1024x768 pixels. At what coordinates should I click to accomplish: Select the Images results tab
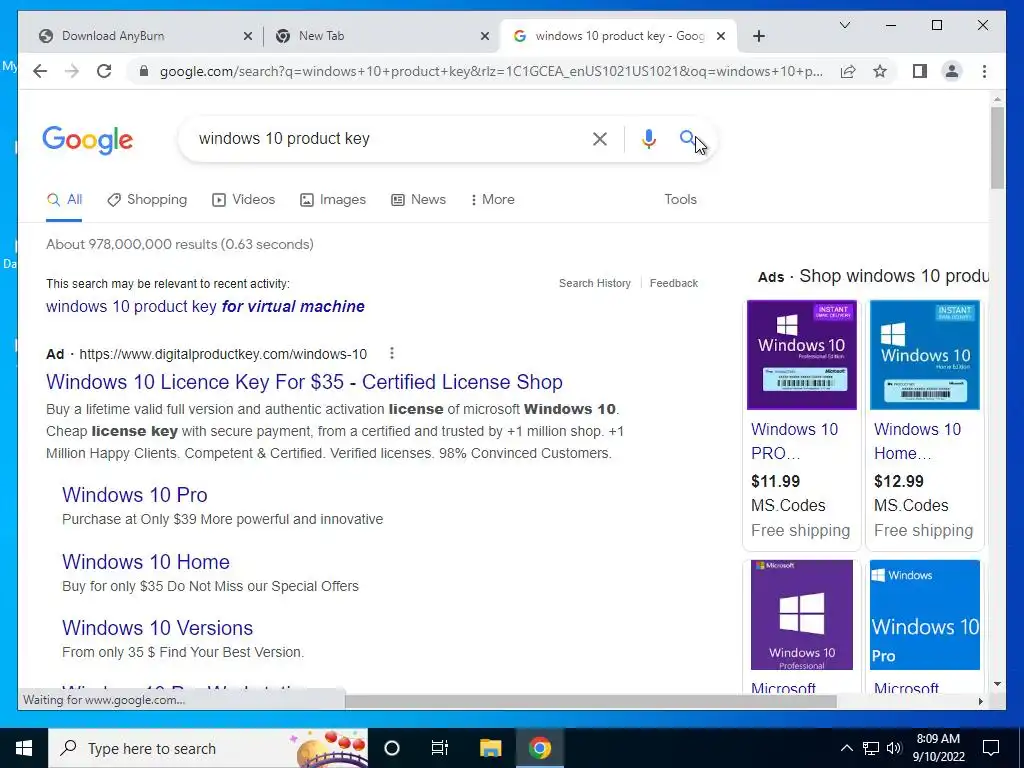(332, 199)
